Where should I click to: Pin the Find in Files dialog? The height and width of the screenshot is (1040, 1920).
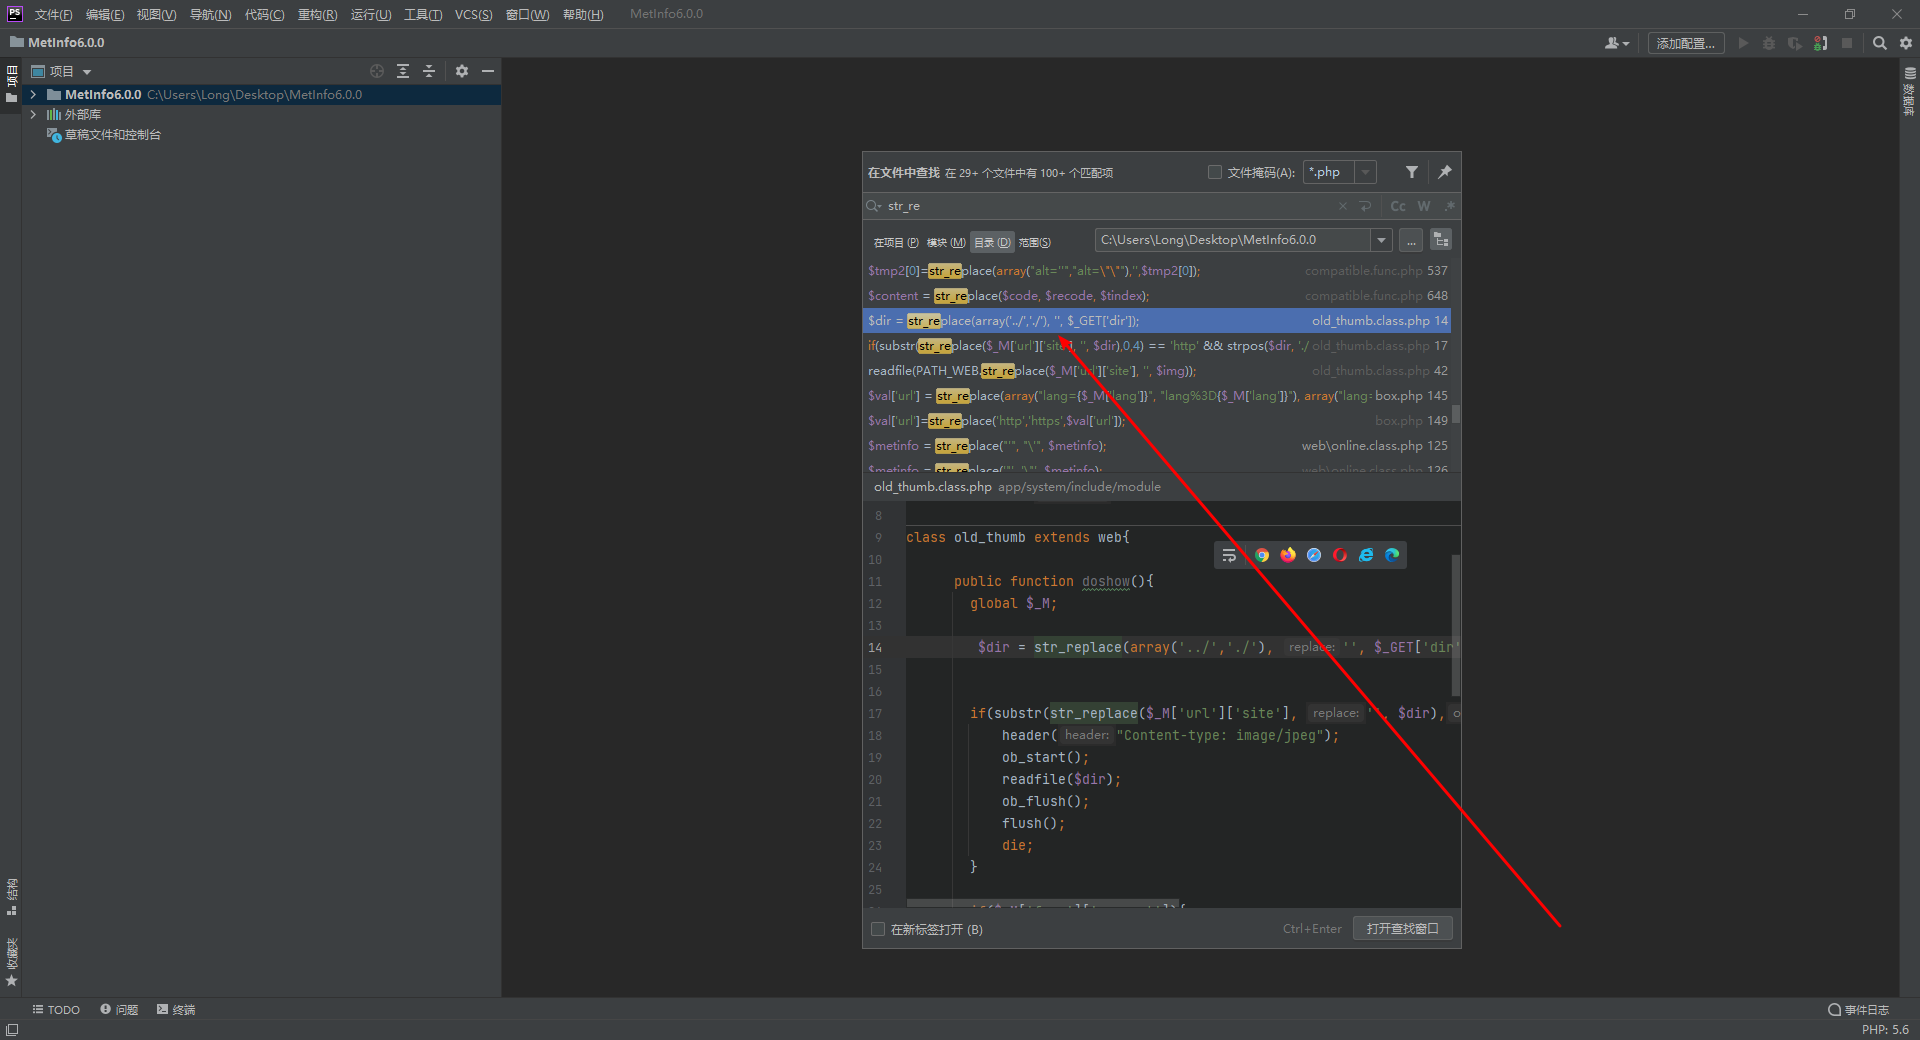coord(1445,172)
